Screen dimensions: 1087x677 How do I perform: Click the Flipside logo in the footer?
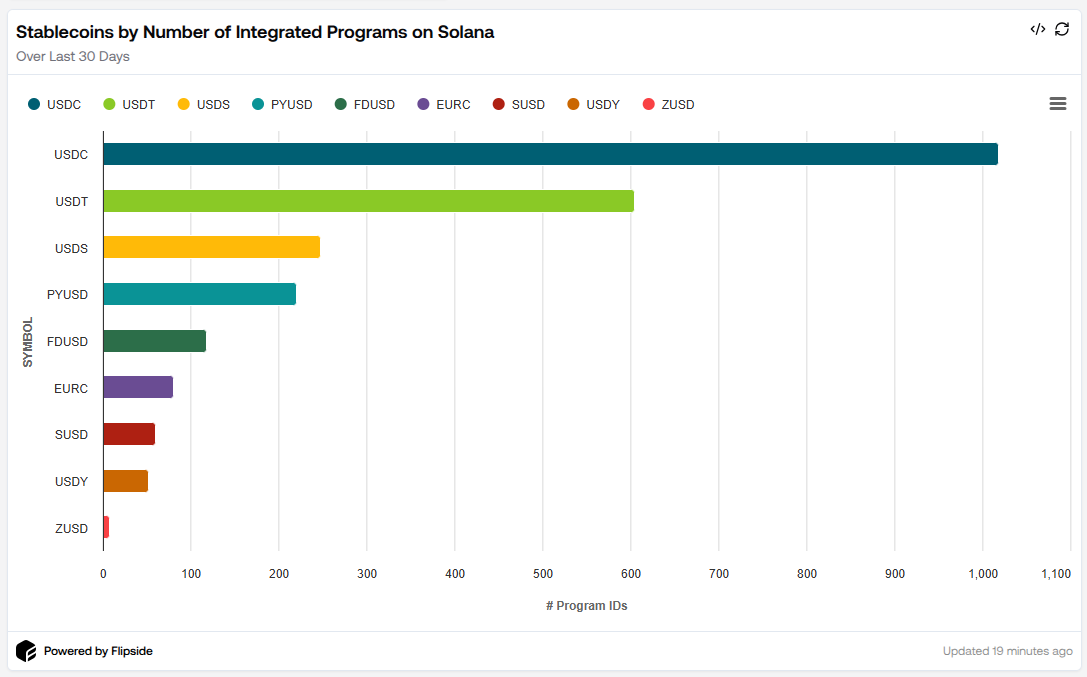pyautogui.click(x=25, y=650)
